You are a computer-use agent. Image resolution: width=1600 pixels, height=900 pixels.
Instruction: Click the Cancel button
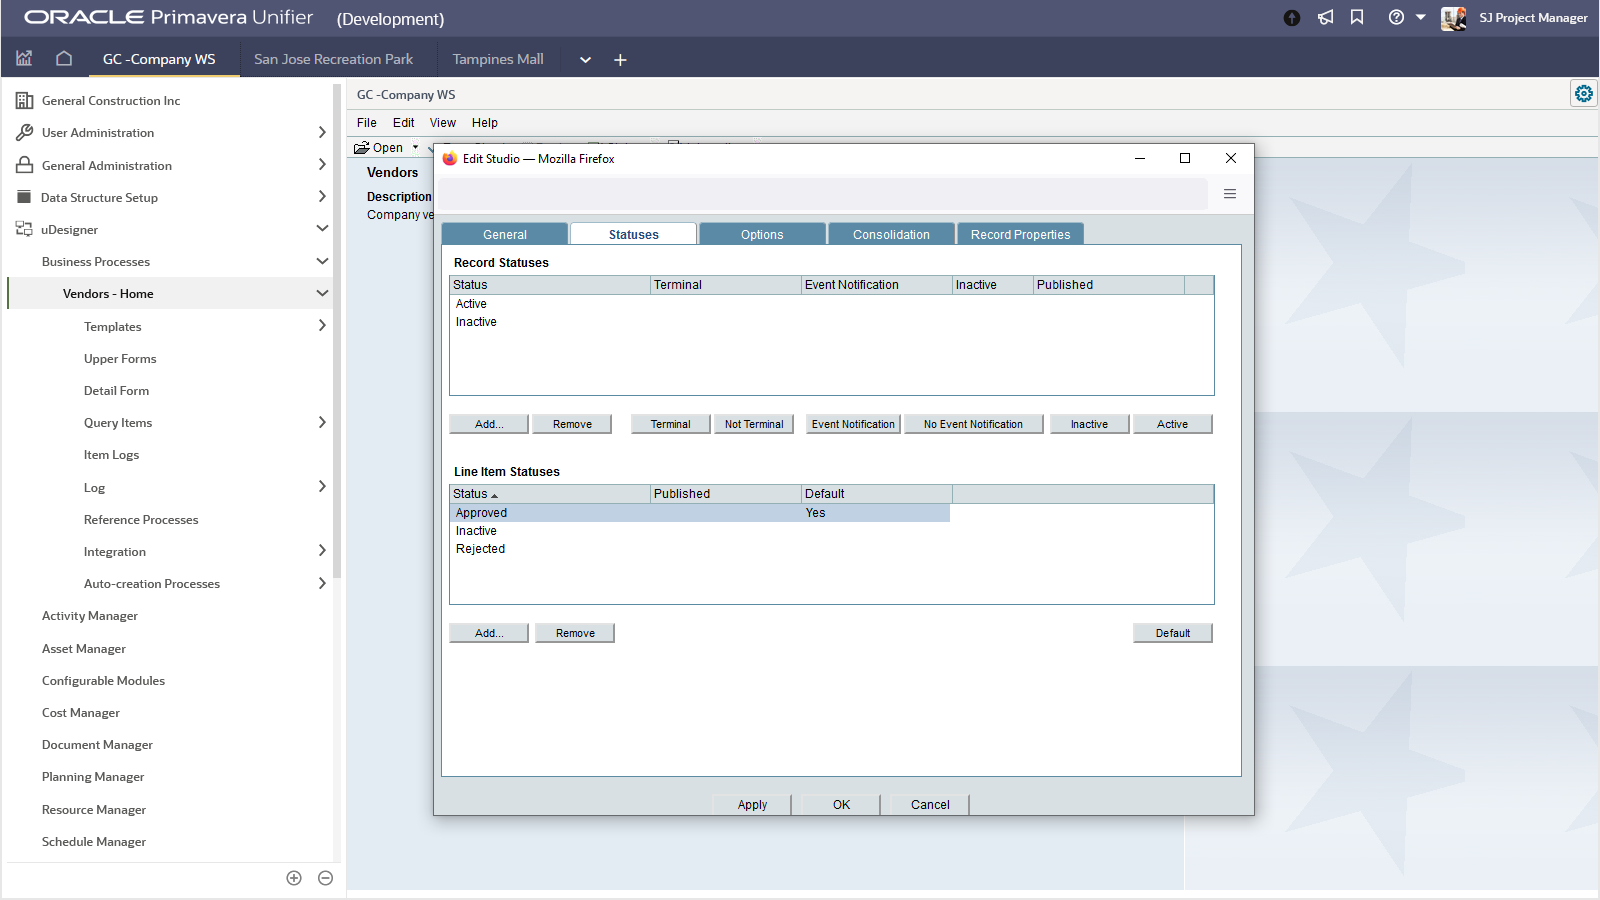930,804
